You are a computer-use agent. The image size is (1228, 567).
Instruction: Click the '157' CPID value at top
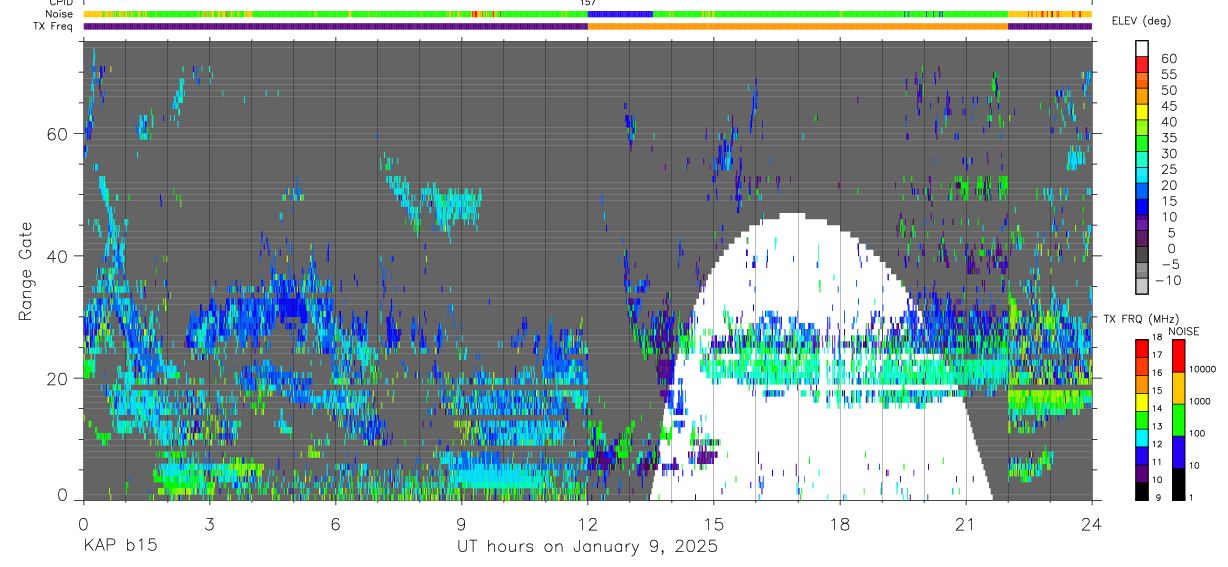pos(588,3)
